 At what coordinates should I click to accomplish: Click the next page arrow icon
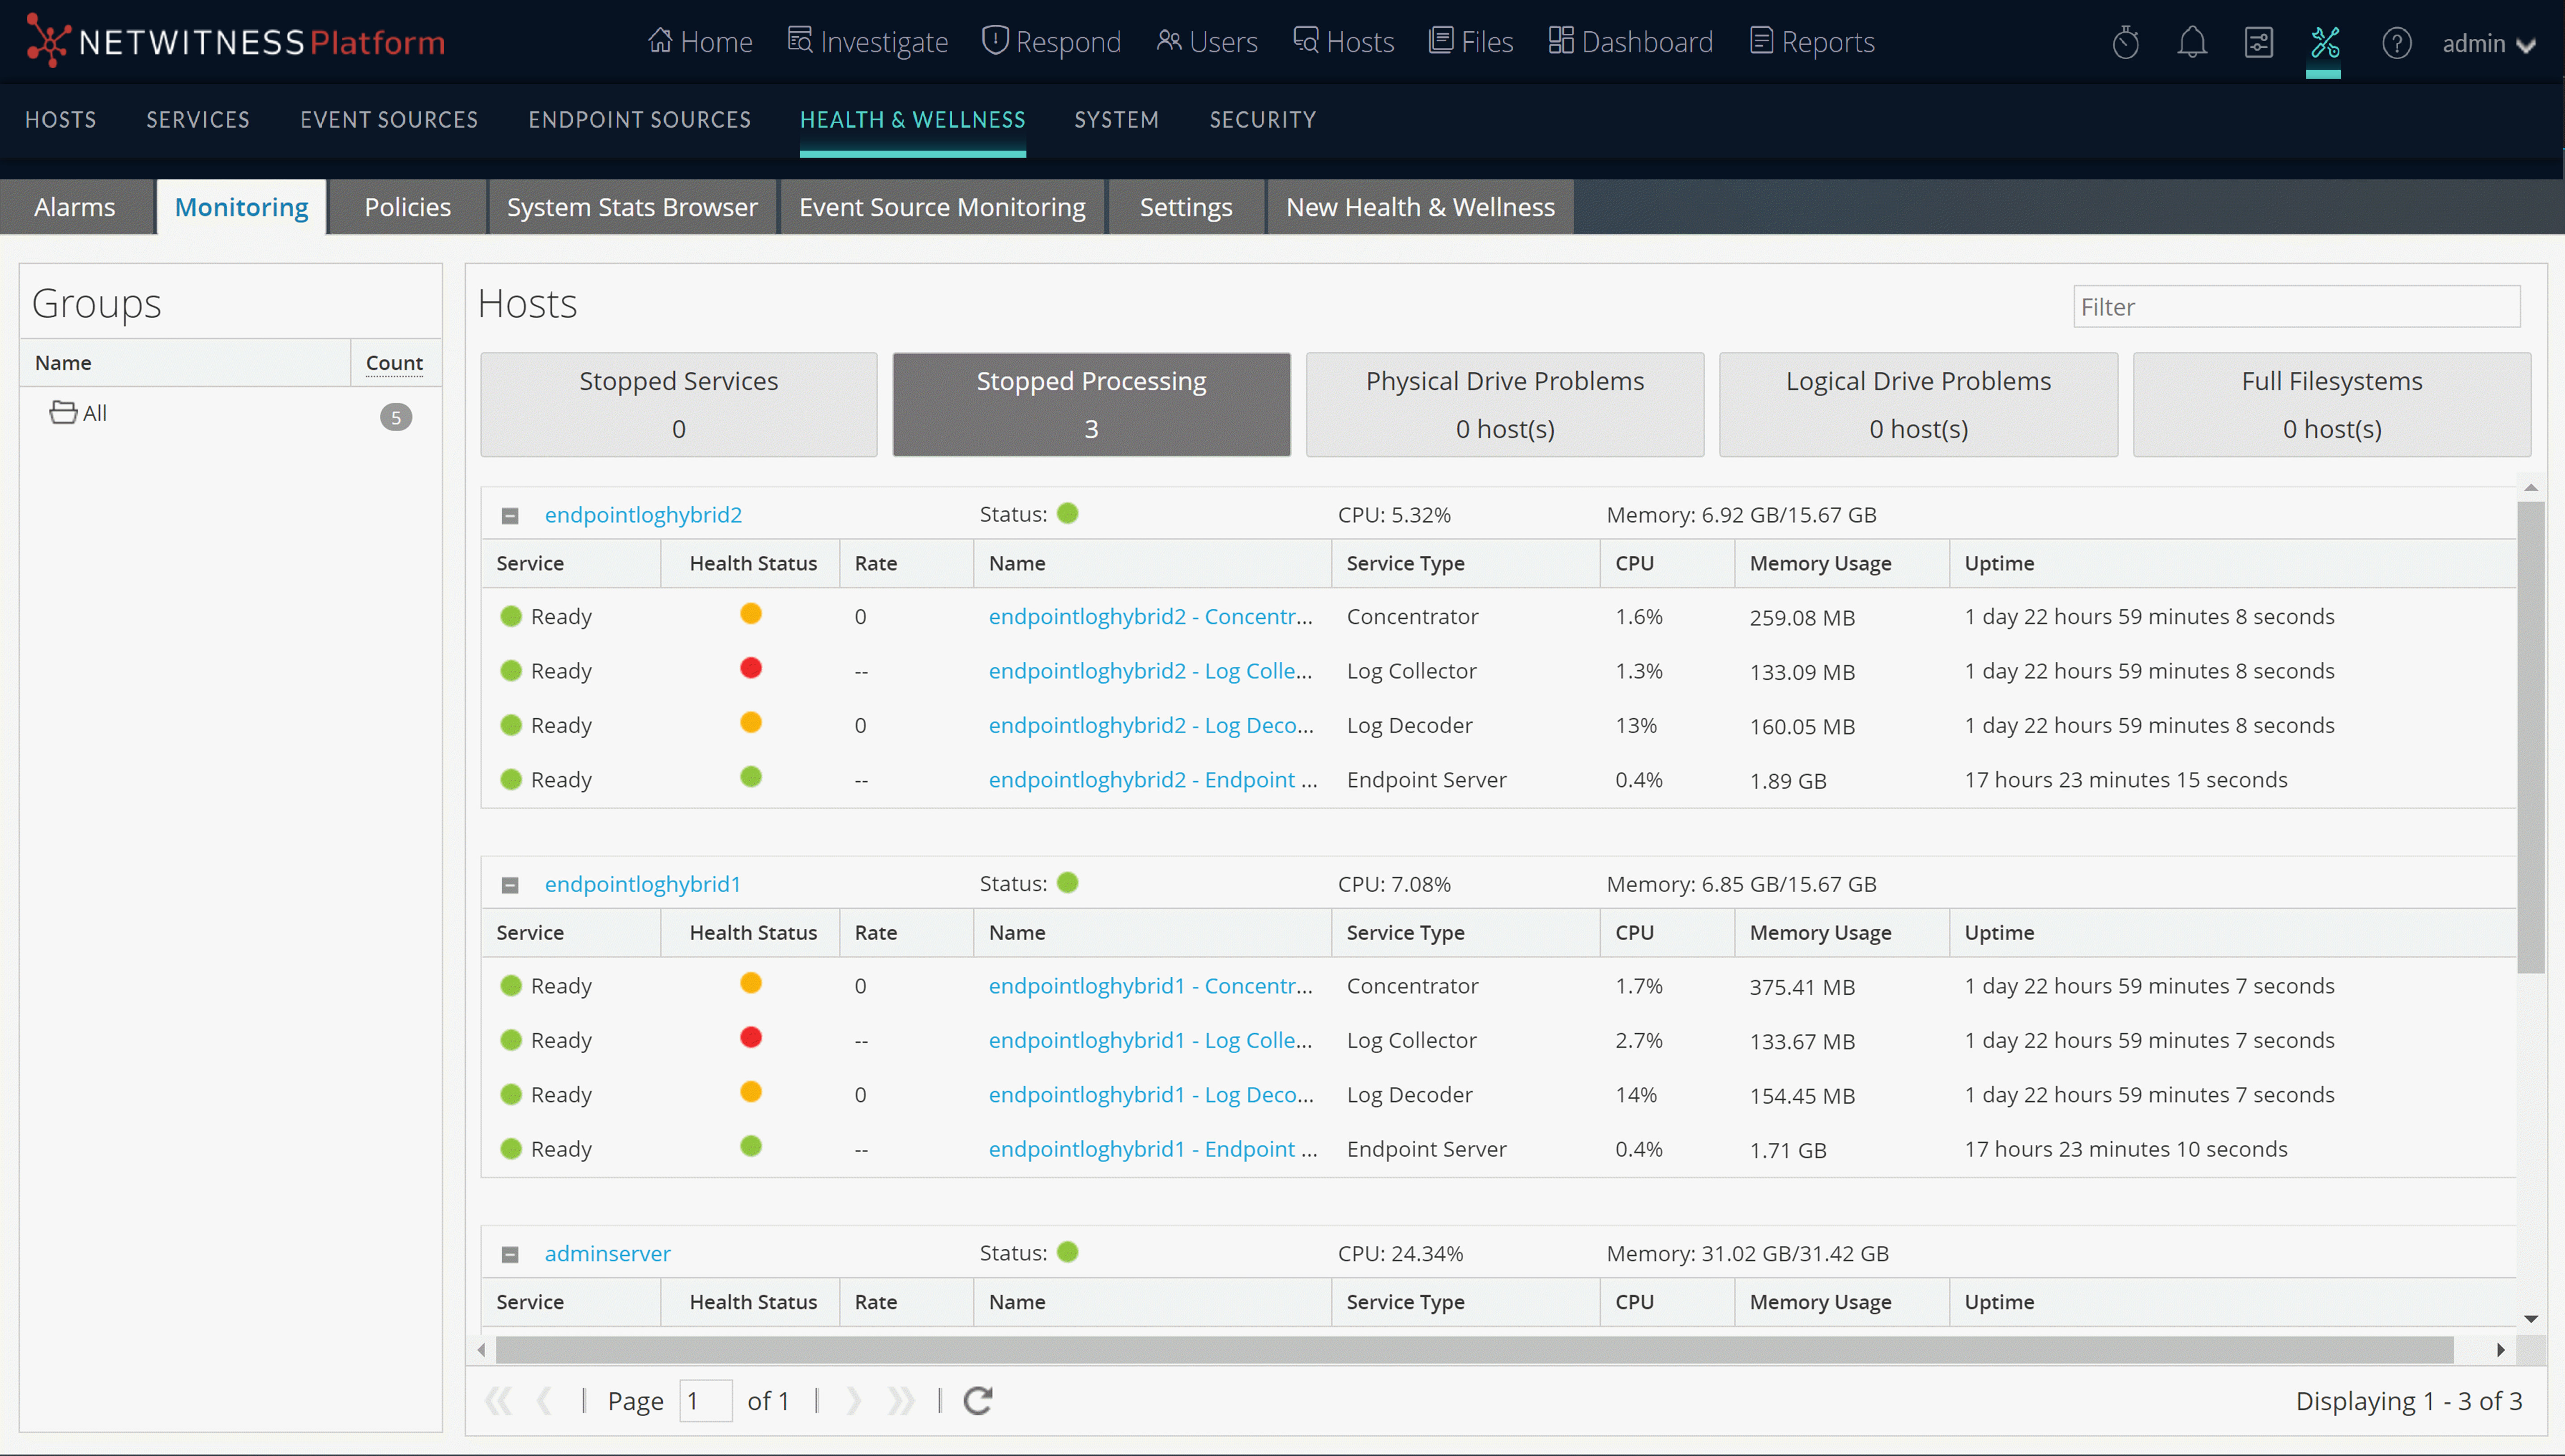pyautogui.click(x=853, y=1401)
